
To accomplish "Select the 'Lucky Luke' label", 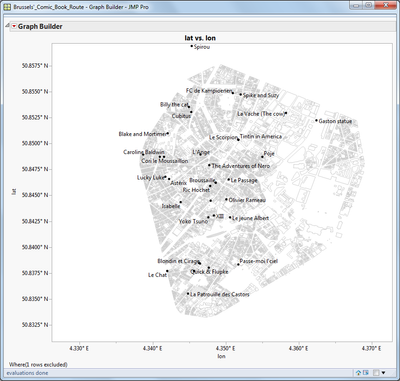I will click(151, 178).
